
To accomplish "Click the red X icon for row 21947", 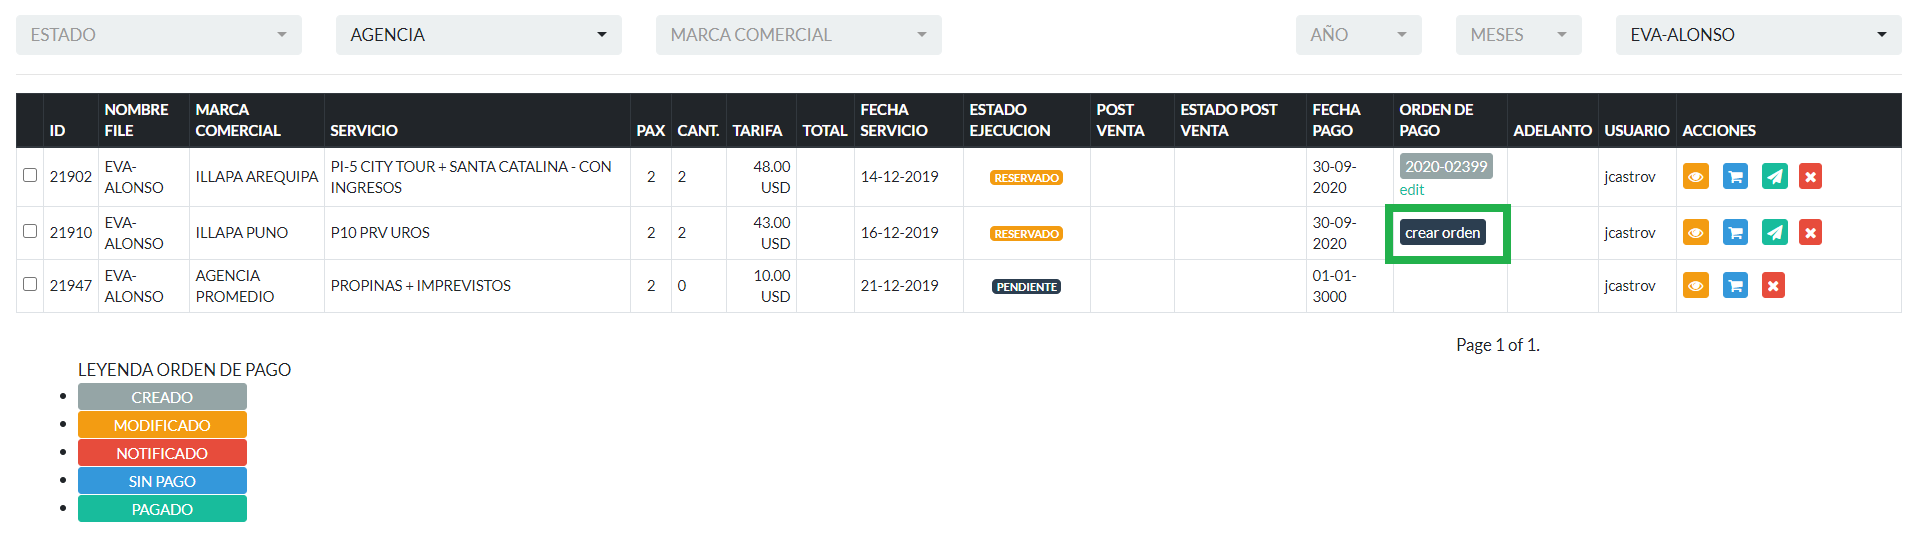I will [x=1772, y=286].
